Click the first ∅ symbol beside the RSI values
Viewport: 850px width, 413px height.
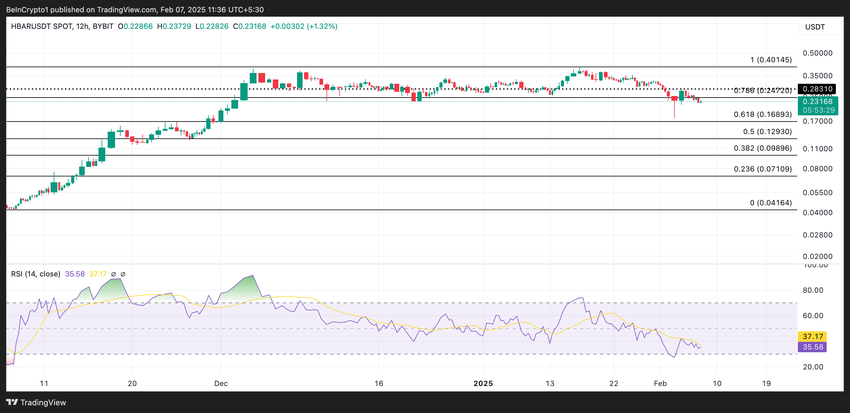[x=113, y=273]
